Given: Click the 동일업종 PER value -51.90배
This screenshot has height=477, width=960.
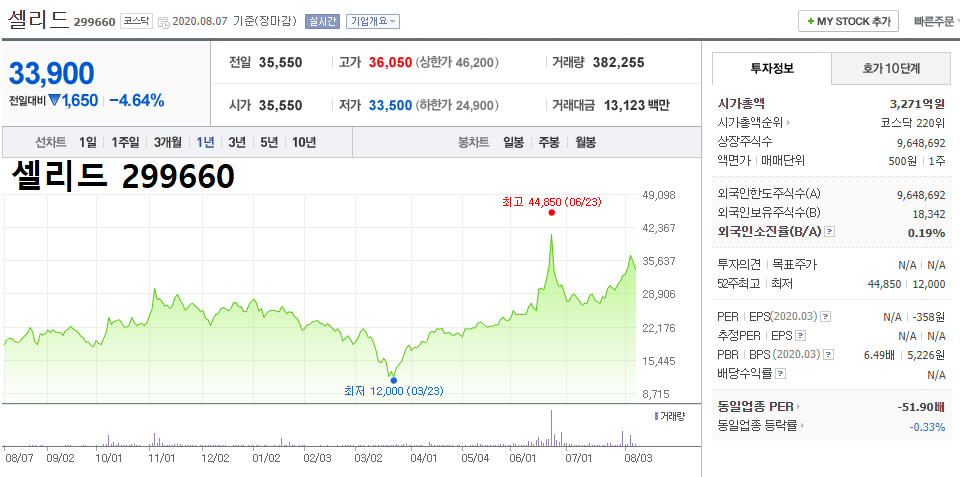Looking at the screenshot, I should coord(921,407).
